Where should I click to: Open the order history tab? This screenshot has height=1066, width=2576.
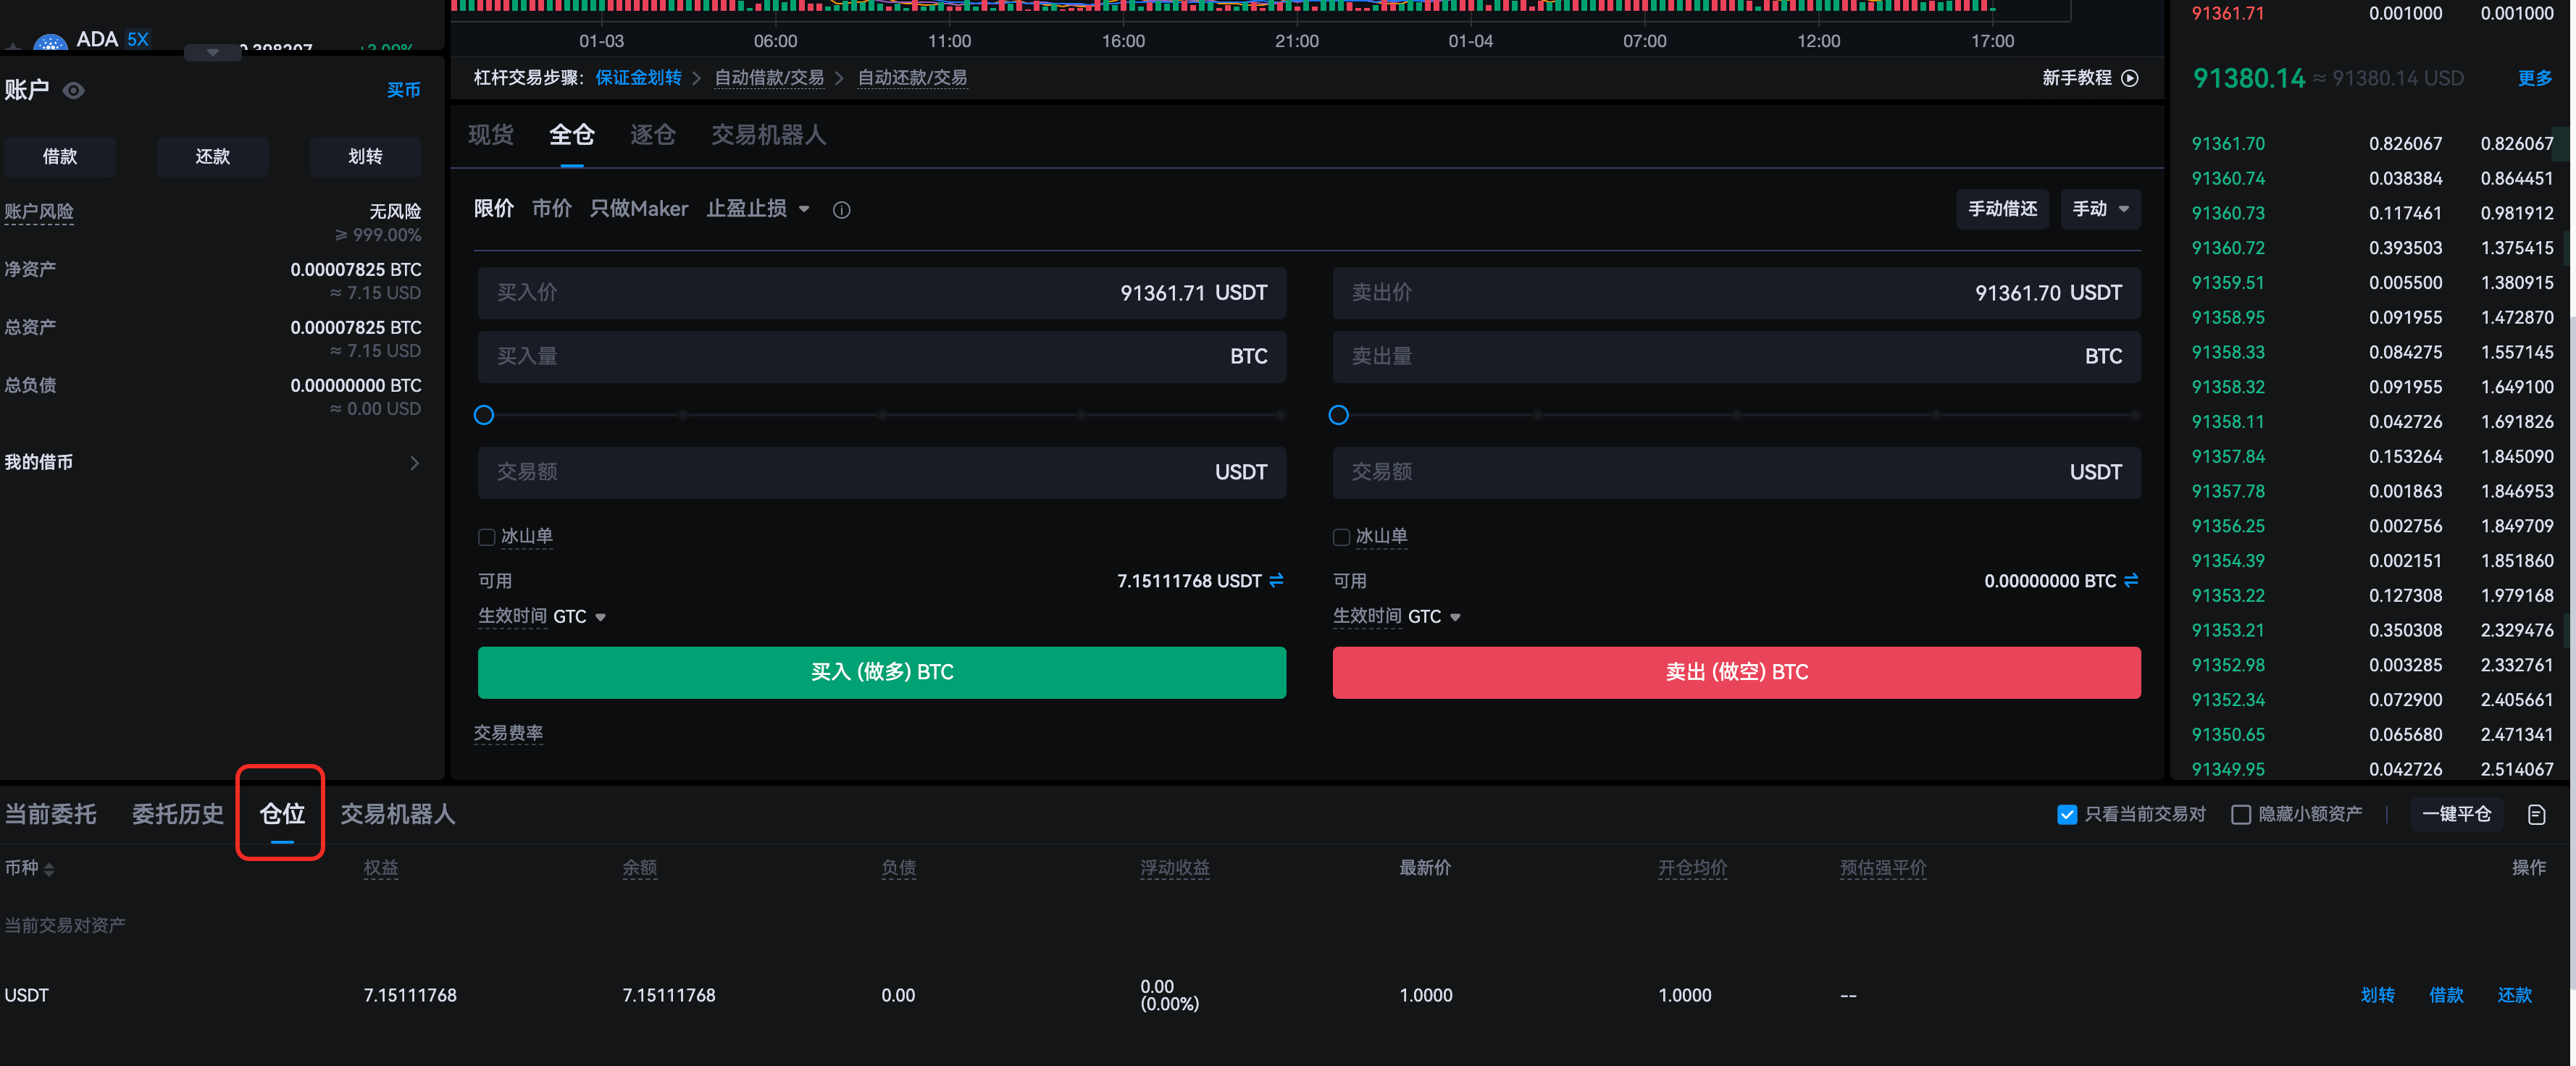tap(177, 814)
